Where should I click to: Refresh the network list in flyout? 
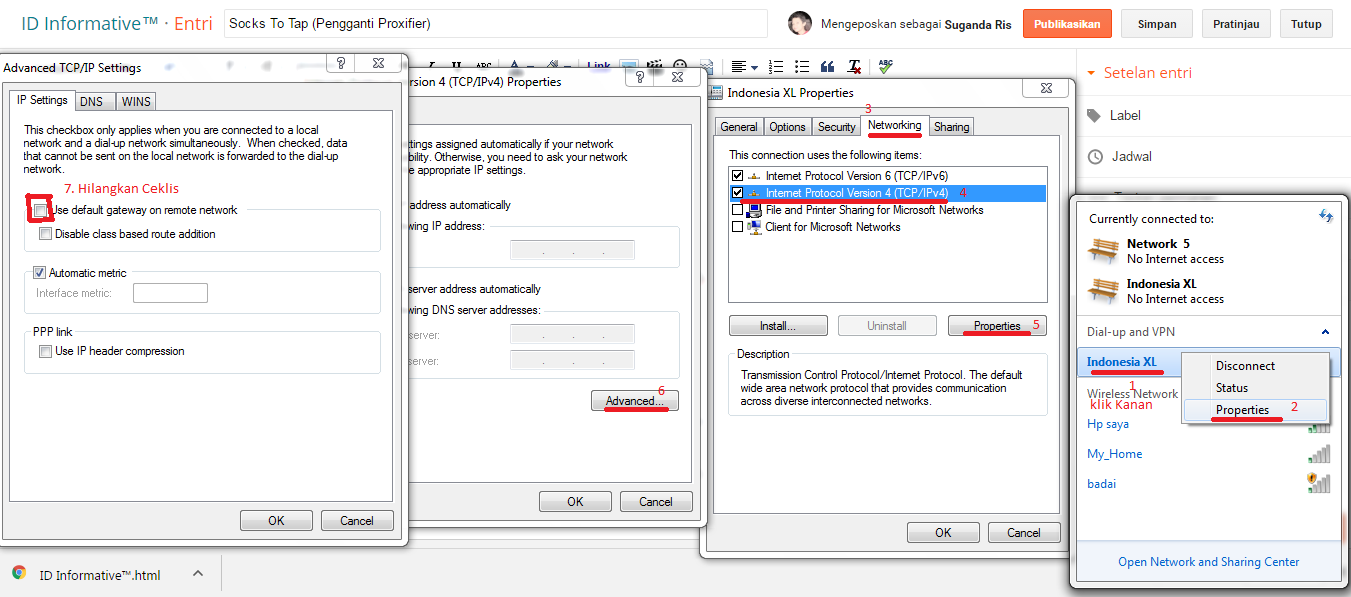[x=1326, y=216]
